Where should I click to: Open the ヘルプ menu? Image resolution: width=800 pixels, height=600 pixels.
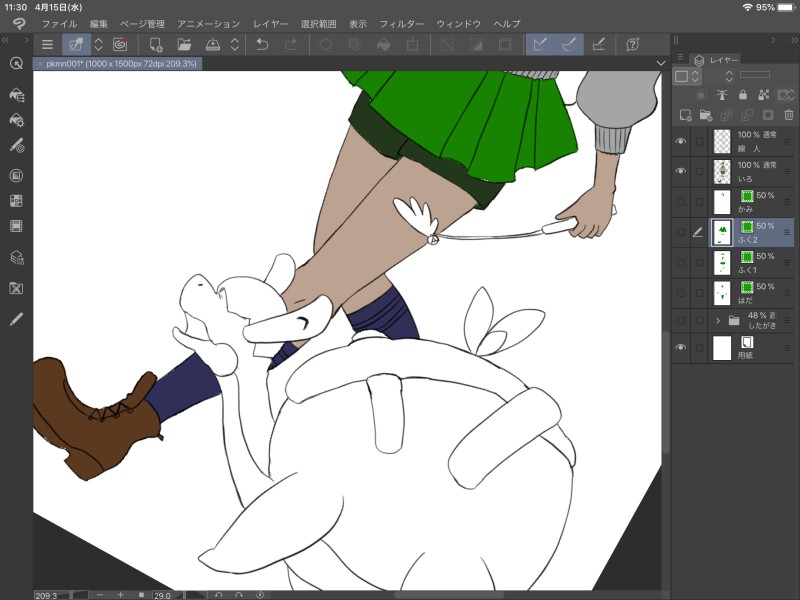[x=507, y=24]
